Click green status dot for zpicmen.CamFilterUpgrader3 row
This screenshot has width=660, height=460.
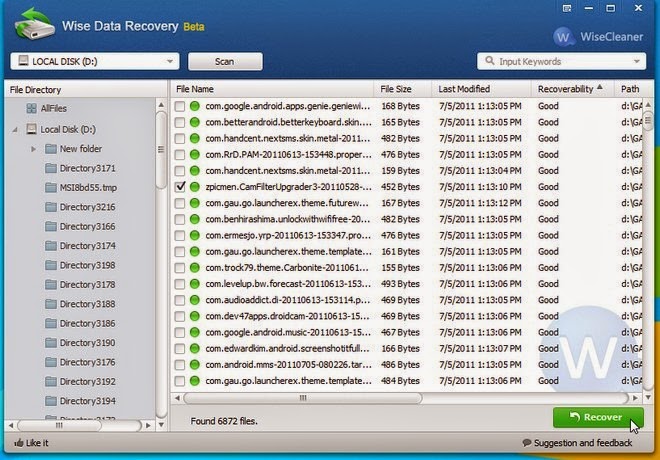click(194, 186)
